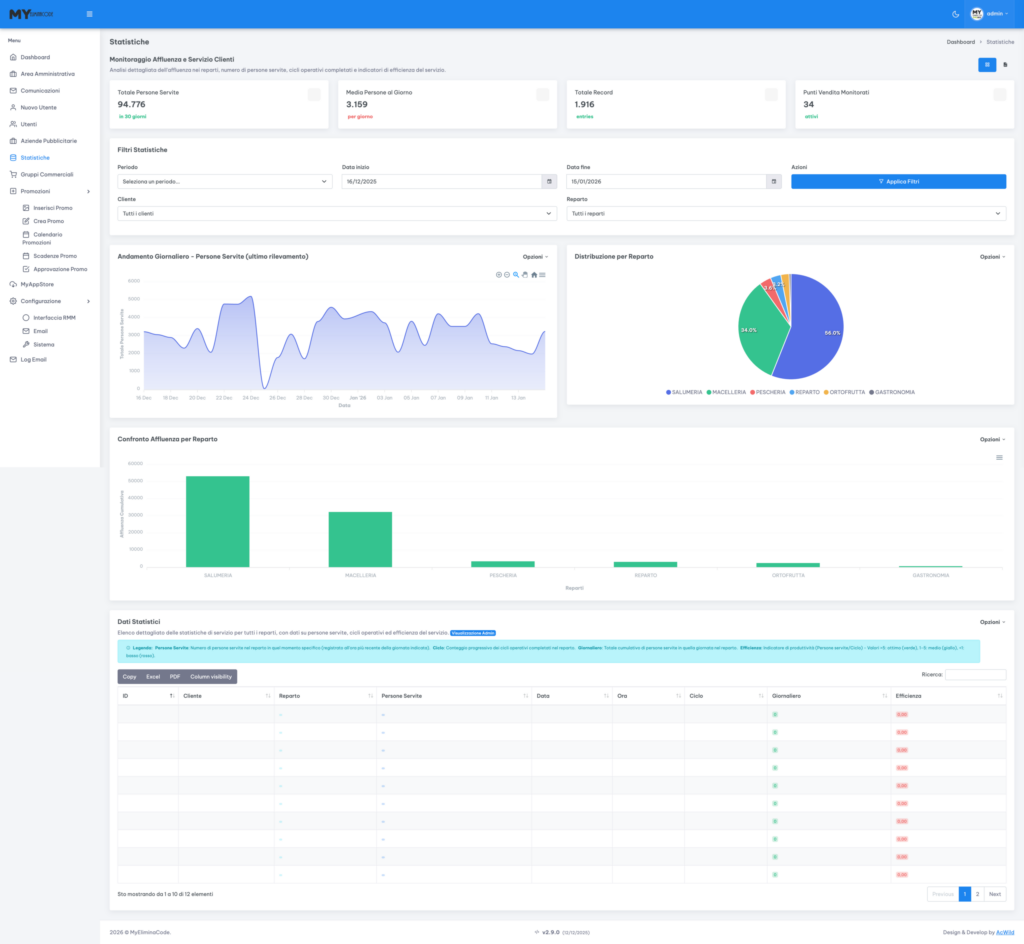The width and height of the screenshot is (1024, 944).
Task: Toggle dark mode moon icon
Action: (x=955, y=14)
